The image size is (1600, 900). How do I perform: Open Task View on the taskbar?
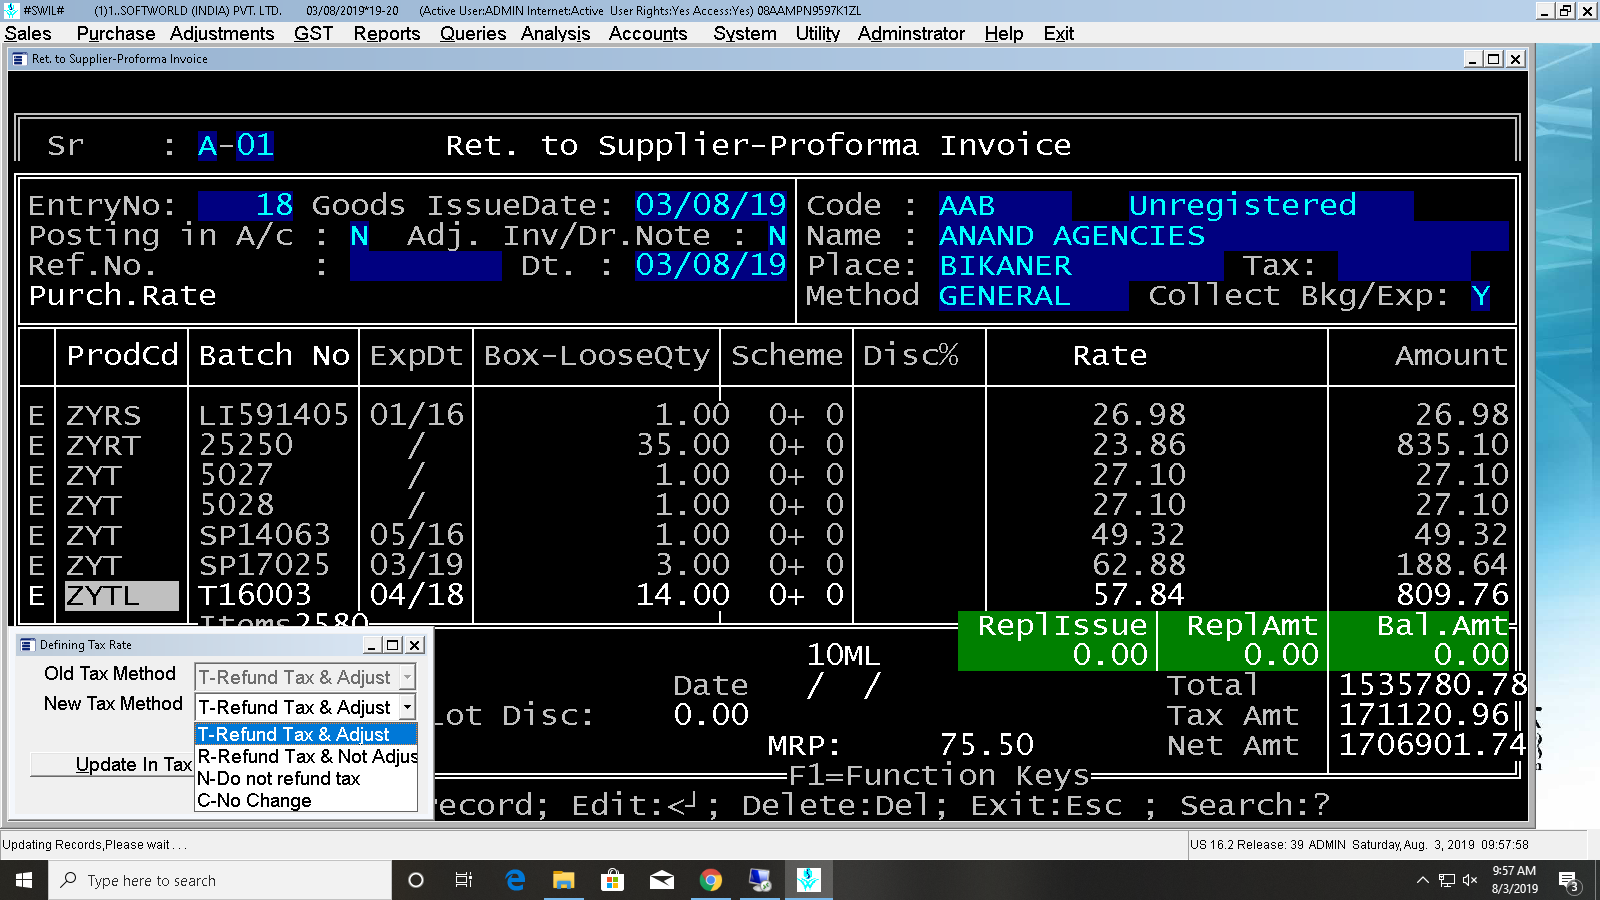(x=464, y=880)
